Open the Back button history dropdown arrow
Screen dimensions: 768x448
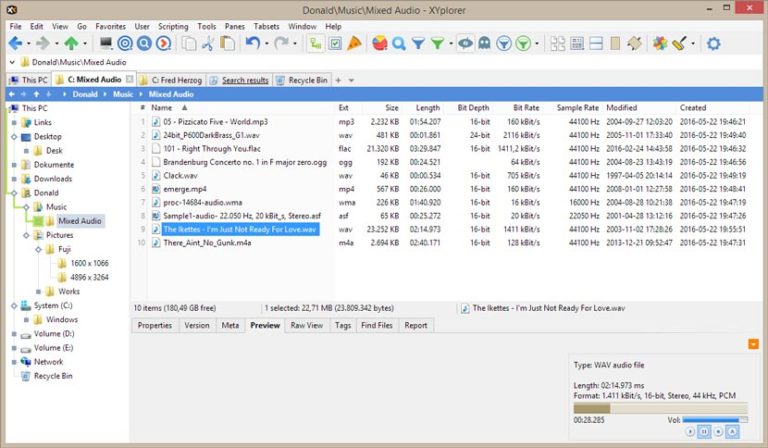28,44
